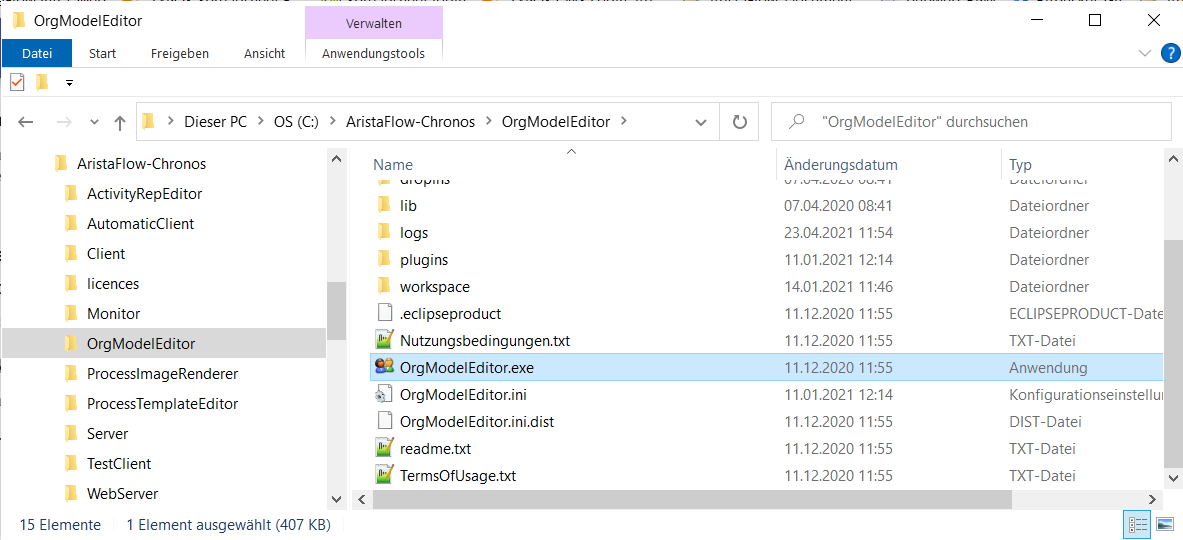Open the Start ribbon tab
The image size is (1183, 540).
tap(103, 54)
